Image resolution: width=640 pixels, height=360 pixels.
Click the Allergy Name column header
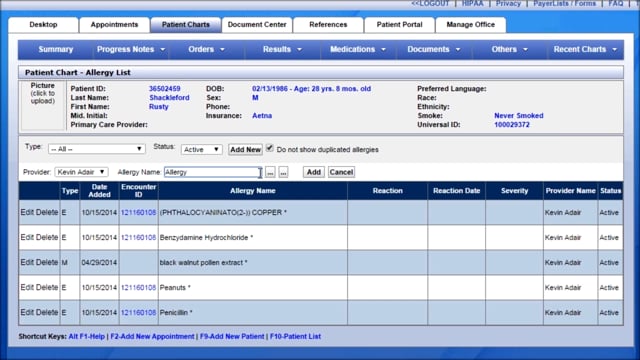click(x=253, y=191)
